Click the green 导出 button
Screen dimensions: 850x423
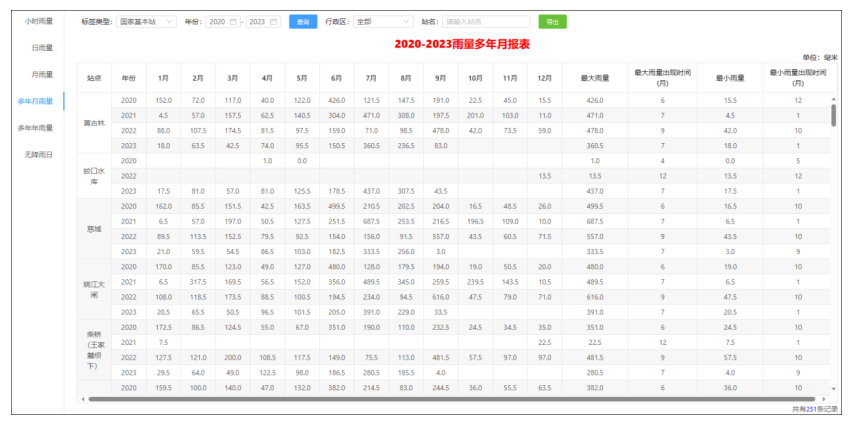(552, 22)
